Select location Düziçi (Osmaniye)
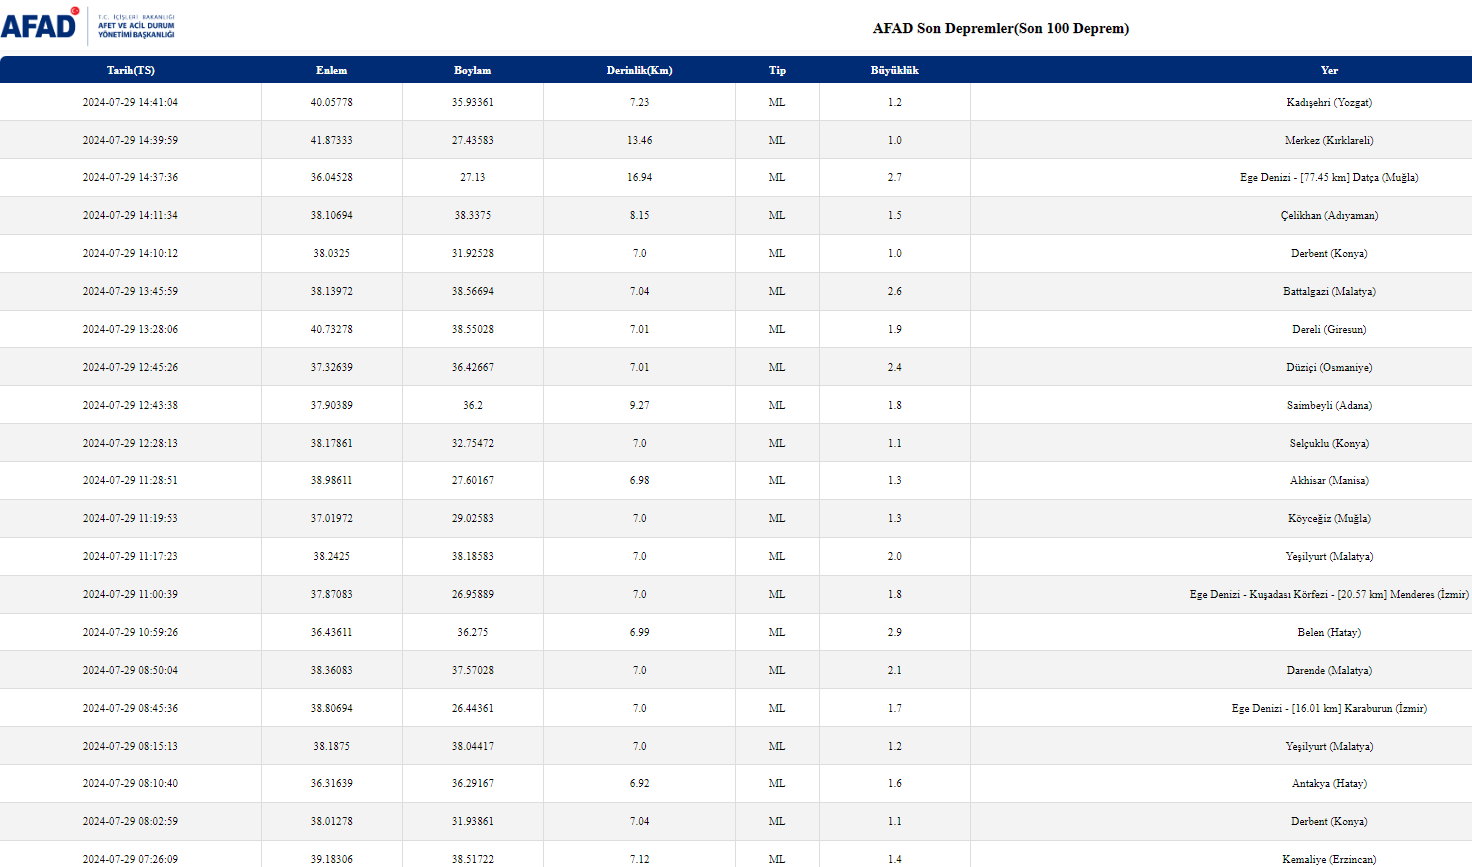The image size is (1472, 867). pos(1329,367)
